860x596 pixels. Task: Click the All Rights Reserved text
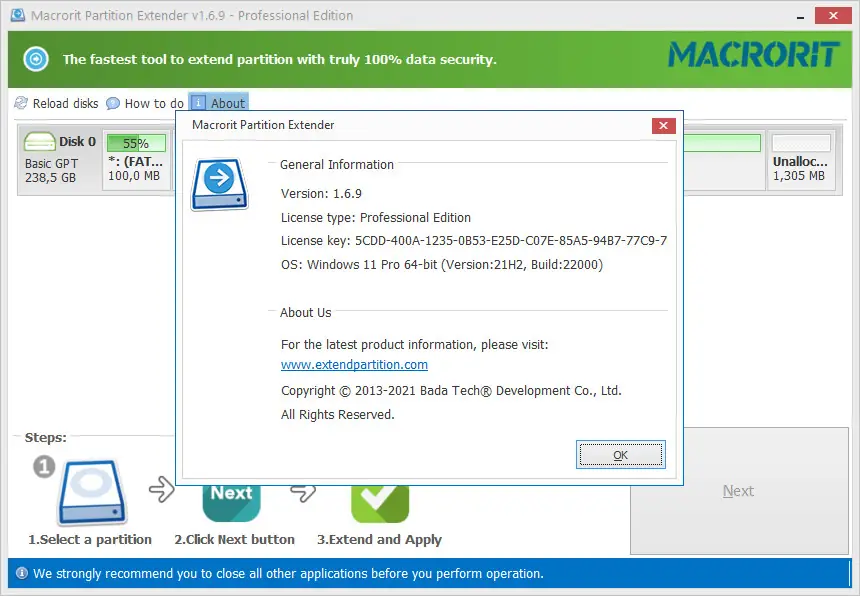[x=338, y=415]
